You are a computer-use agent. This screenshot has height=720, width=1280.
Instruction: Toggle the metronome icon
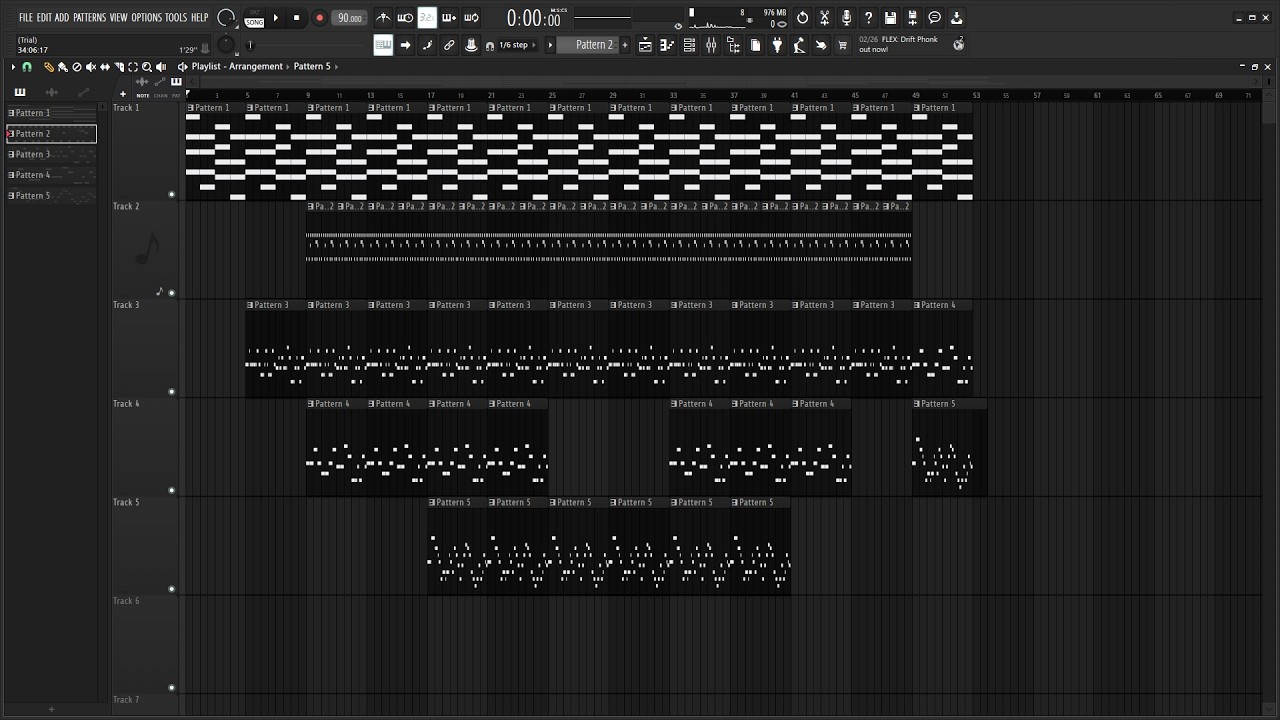pyautogui.click(x=383, y=17)
